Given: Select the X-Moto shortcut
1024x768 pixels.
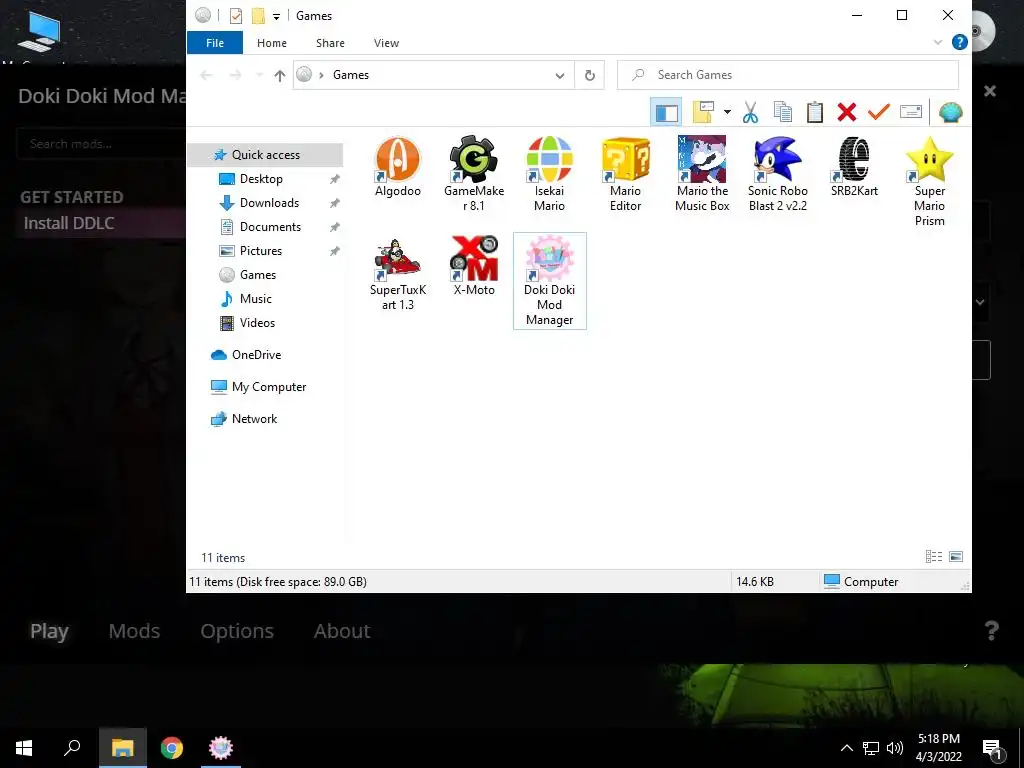Looking at the screenshot, I should pyautogui.click(x=473, y=266).
